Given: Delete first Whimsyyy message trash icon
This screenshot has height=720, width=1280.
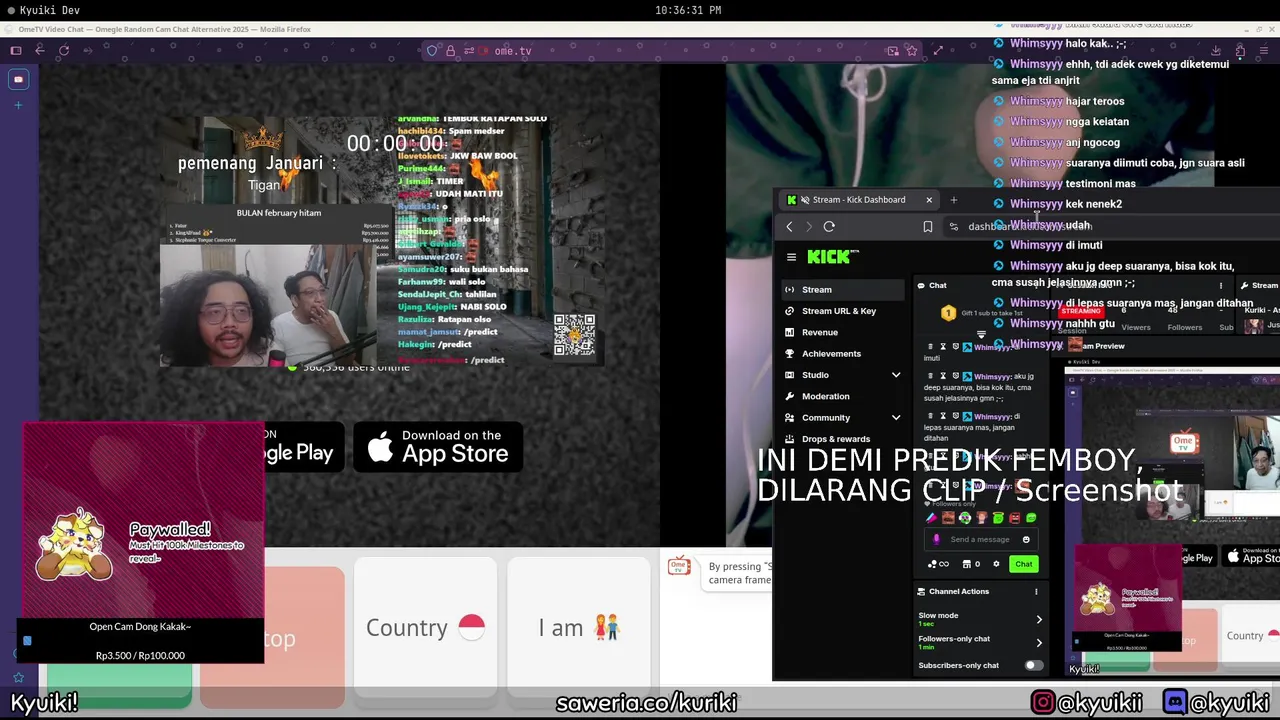Looking at the screenshot, I should click(931, 347).
